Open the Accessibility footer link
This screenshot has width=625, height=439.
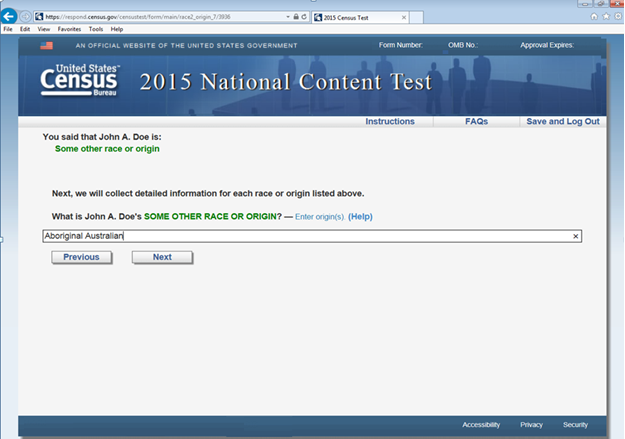pyautogui.click(x=481, y=425)
